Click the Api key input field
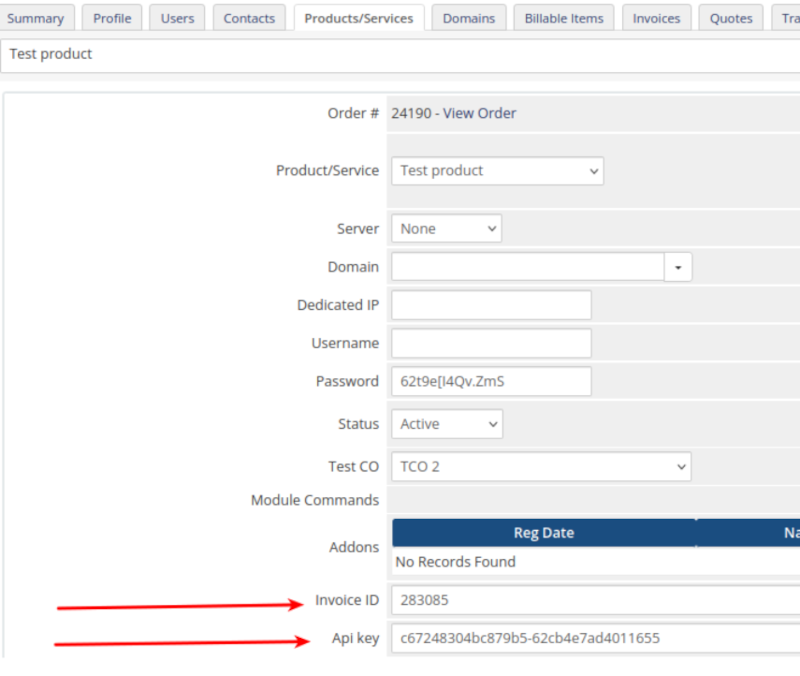The height and width of the screenshot is (676, 800). click(595, 638)
